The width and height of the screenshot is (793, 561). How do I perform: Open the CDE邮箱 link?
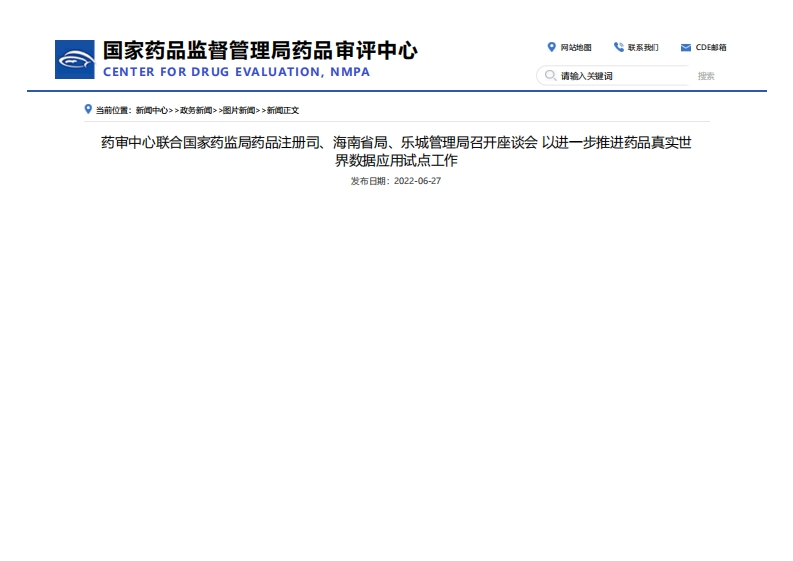[711, 47]
